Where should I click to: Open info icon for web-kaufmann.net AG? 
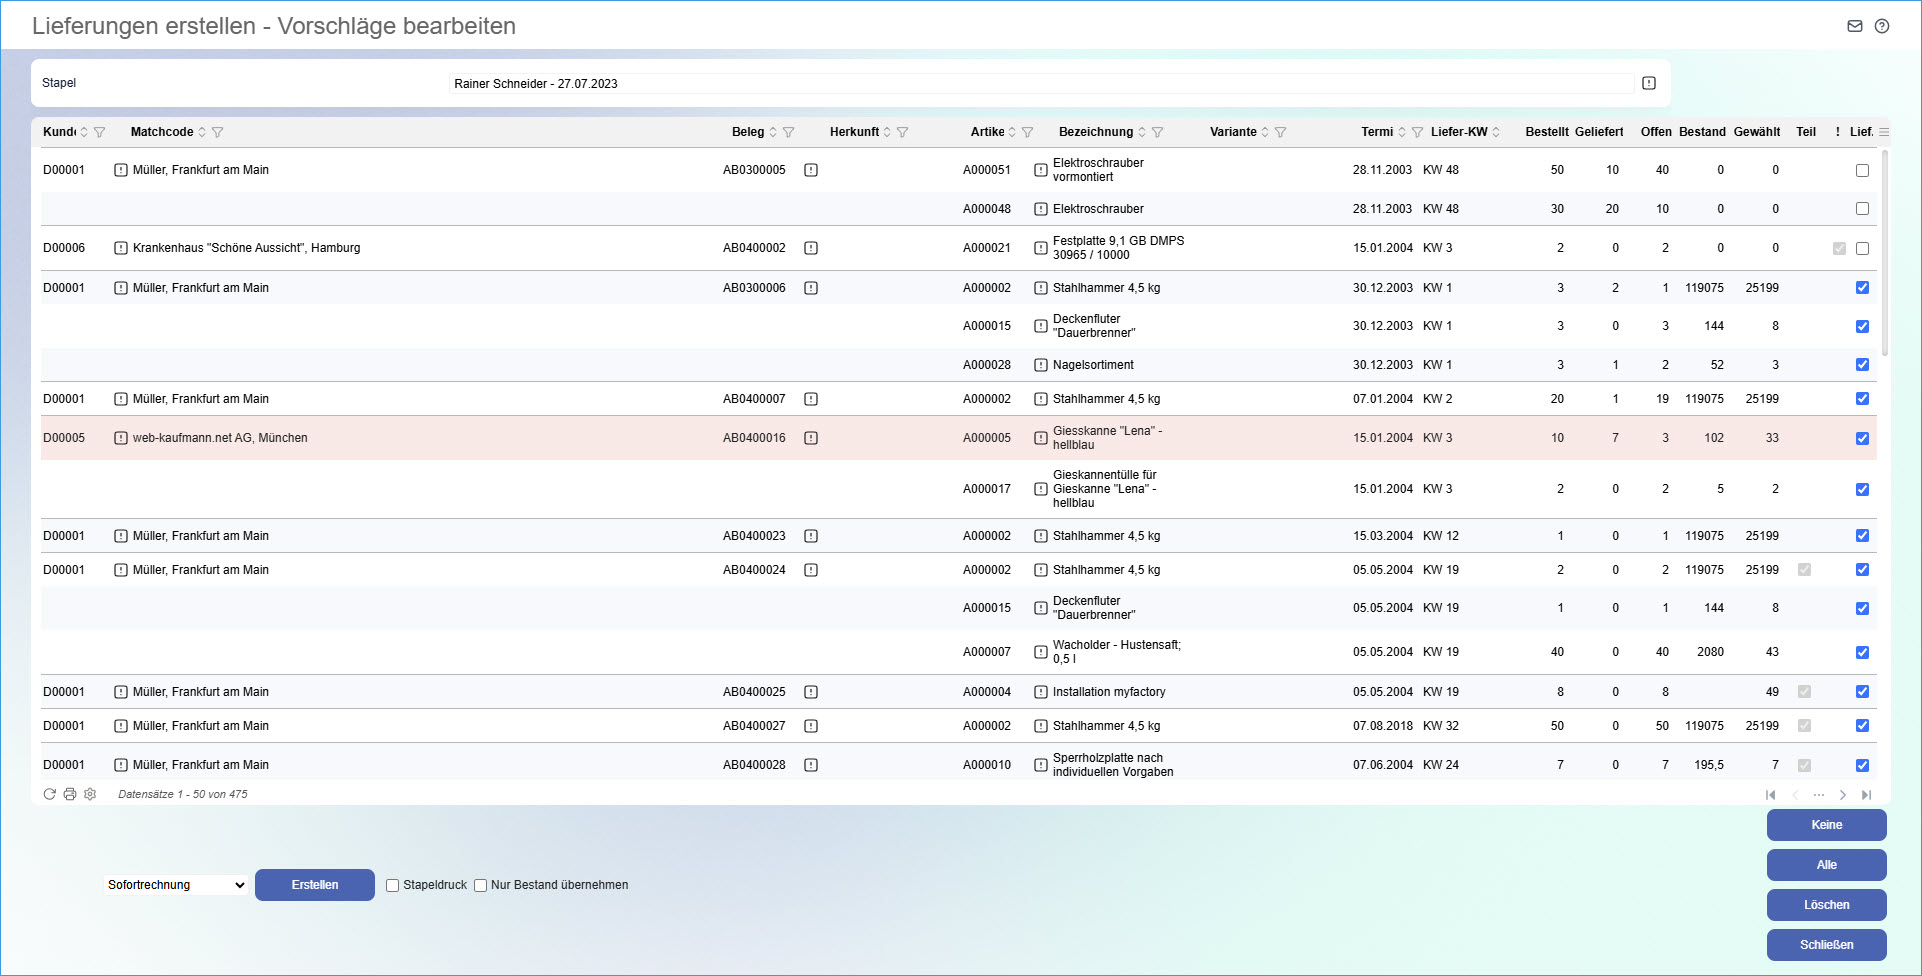121,438
